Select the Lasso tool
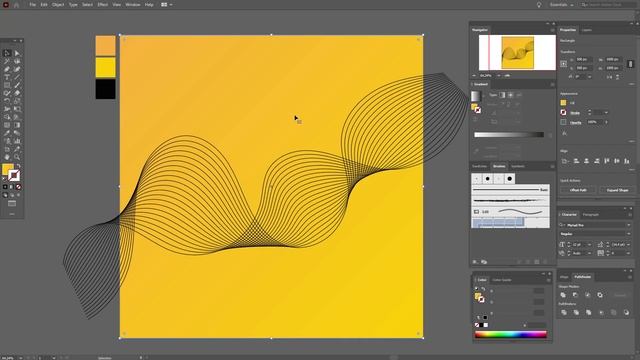This screenshot has height=360, width=640. [x=17, y=61]
